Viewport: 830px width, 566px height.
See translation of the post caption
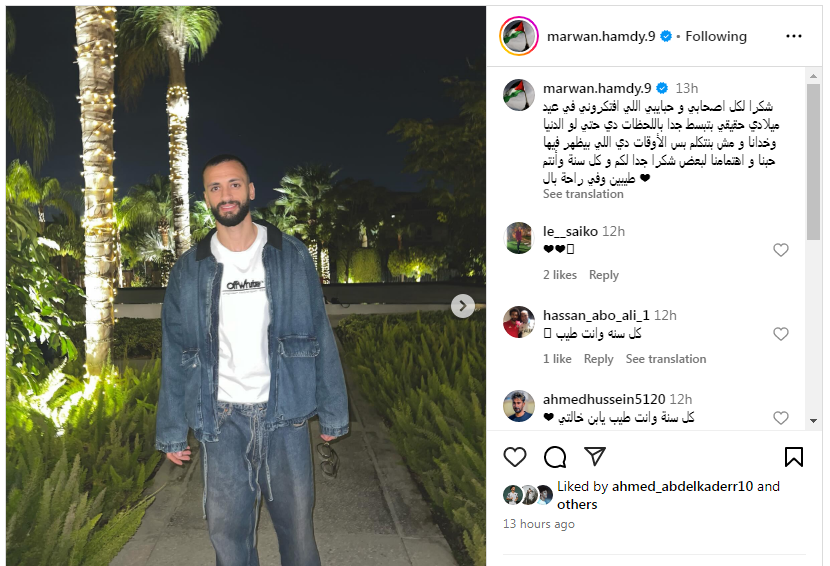[x=583, y=194]
